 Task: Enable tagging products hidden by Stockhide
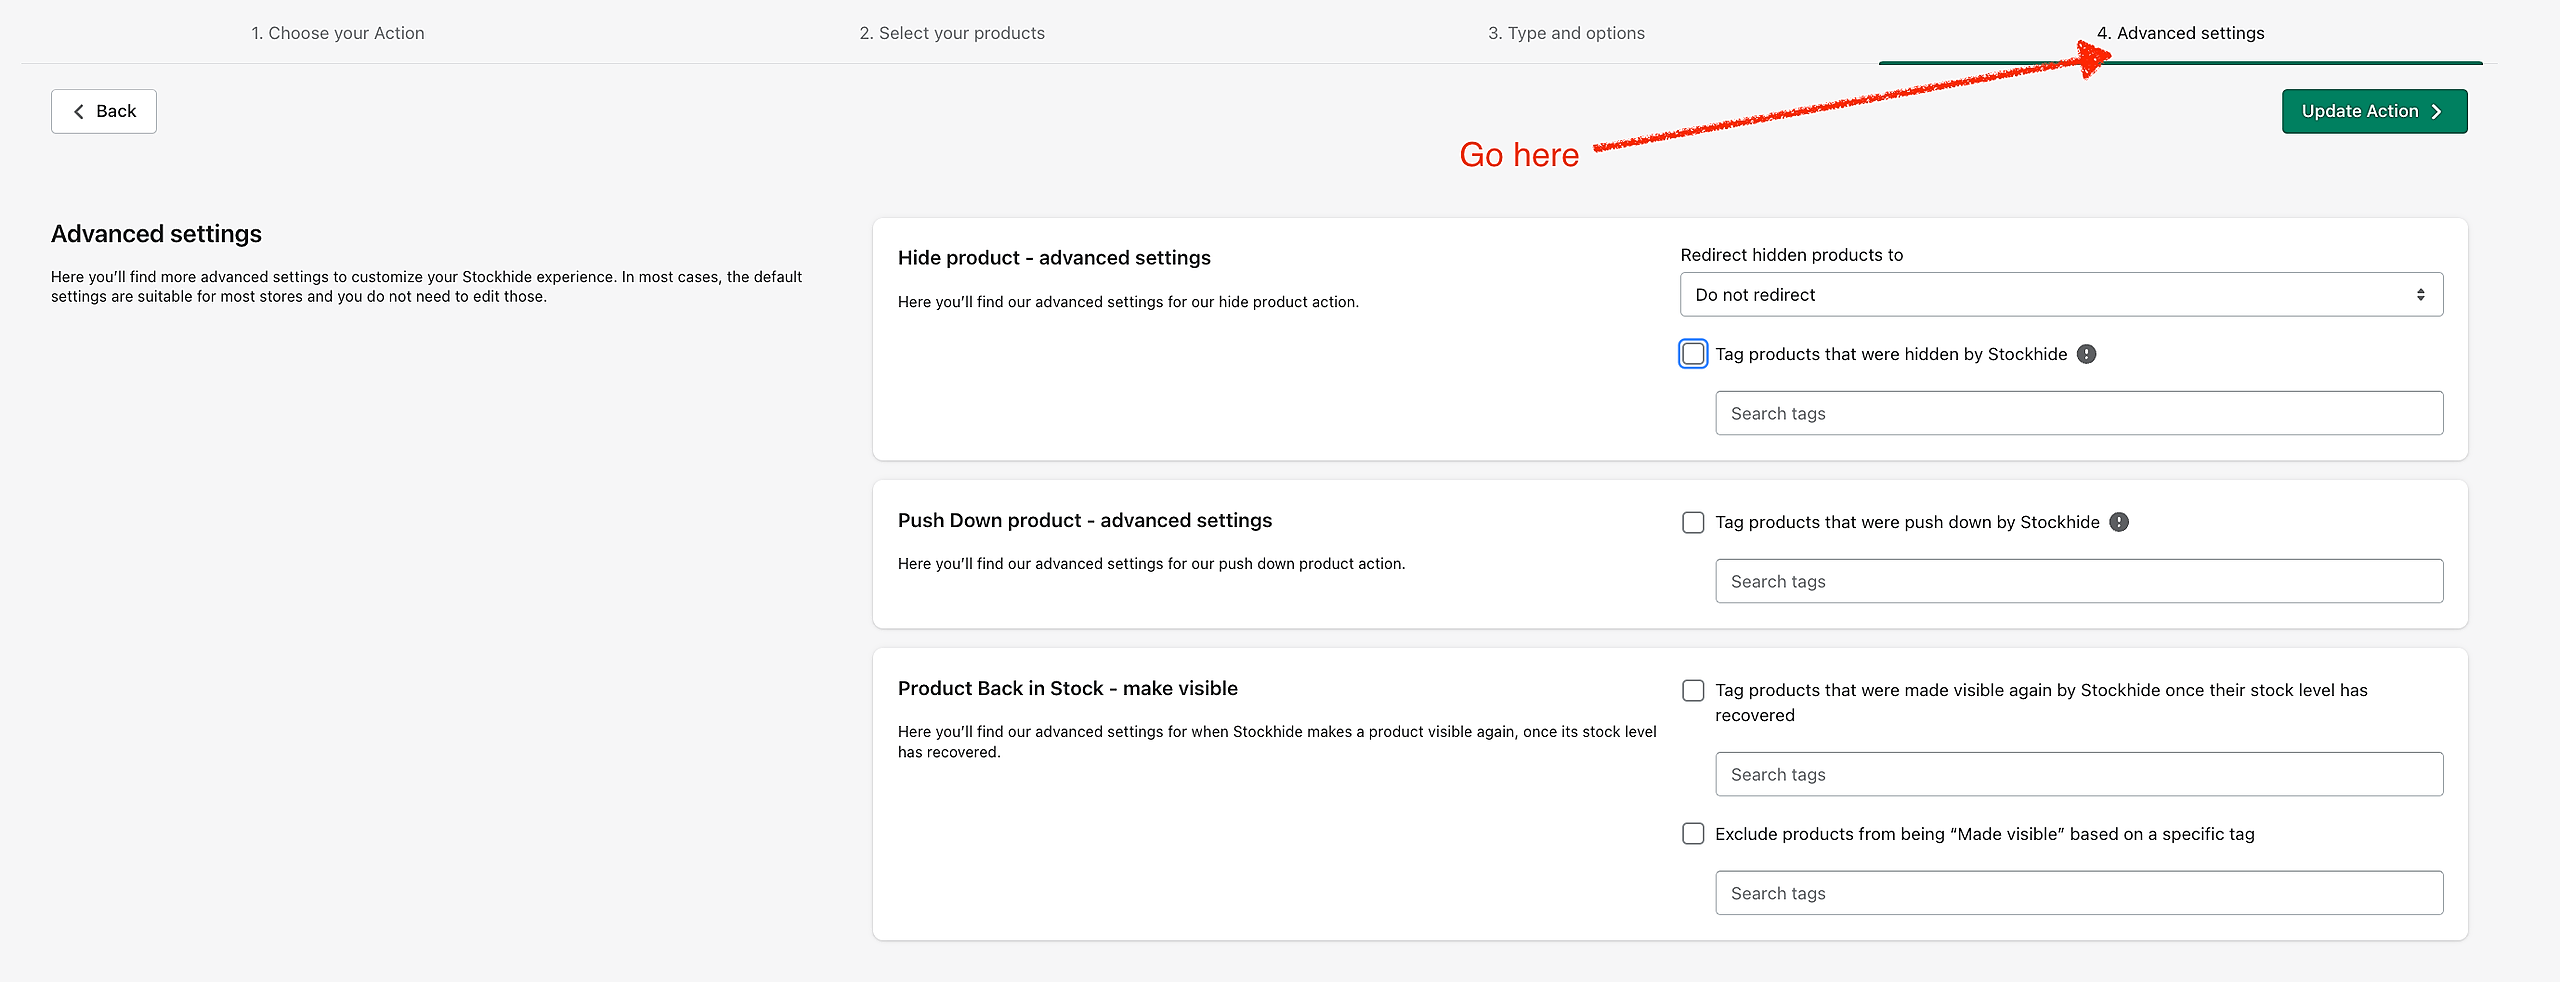tap(1693, 354)
